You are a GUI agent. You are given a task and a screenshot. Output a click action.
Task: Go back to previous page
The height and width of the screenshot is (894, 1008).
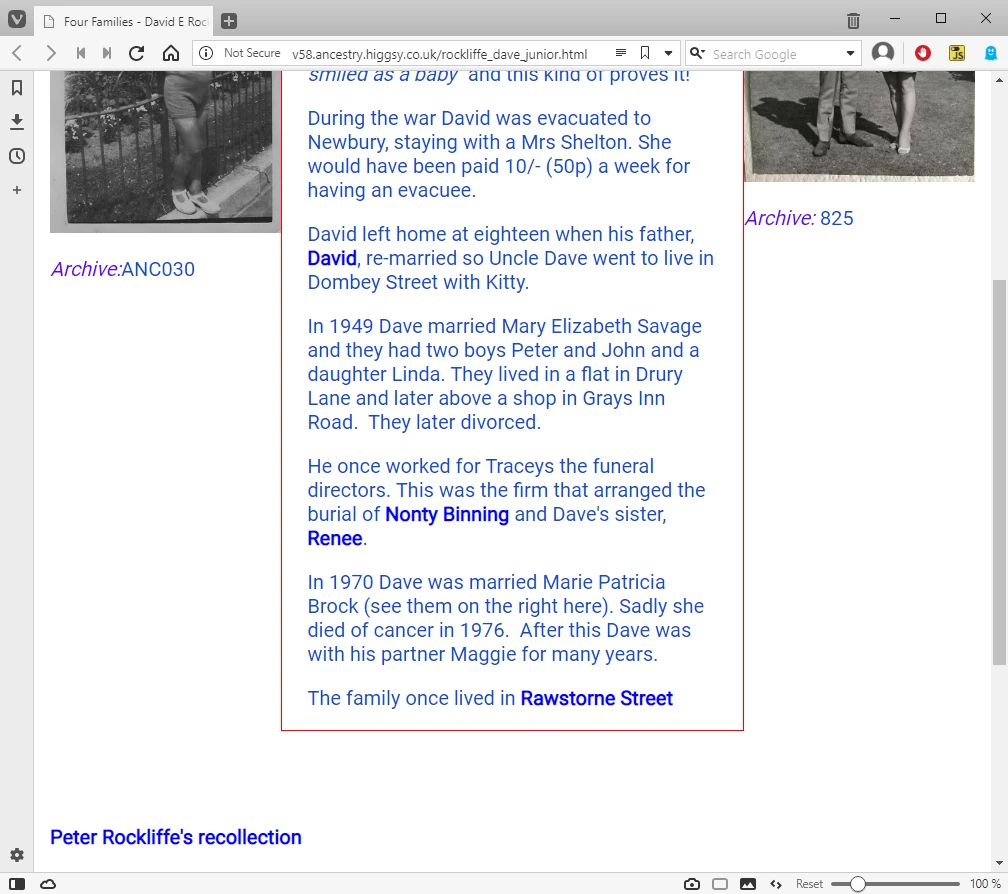click(17, 53)
